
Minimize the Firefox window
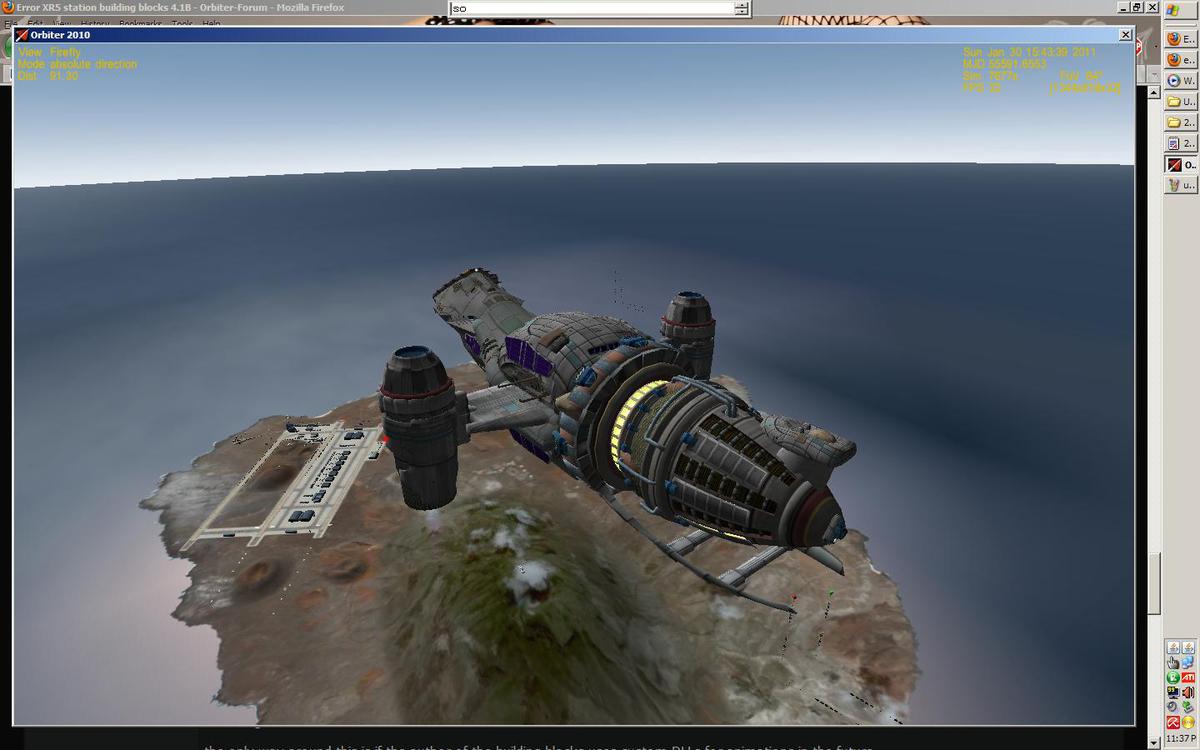pyautogui.click(x=1123, y=7)
